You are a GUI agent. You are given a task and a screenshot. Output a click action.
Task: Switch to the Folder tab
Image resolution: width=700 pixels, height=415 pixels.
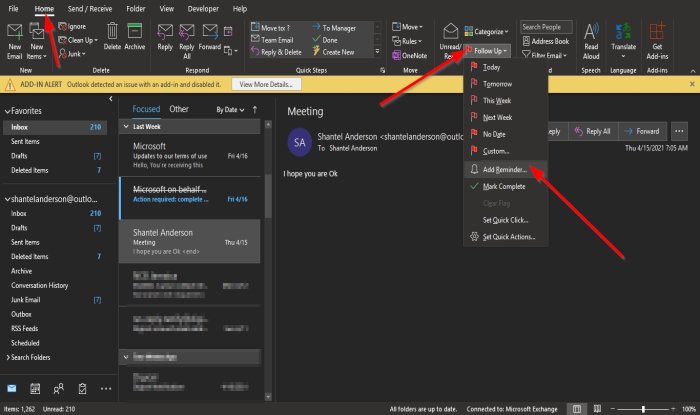click(x=136, y=8)
